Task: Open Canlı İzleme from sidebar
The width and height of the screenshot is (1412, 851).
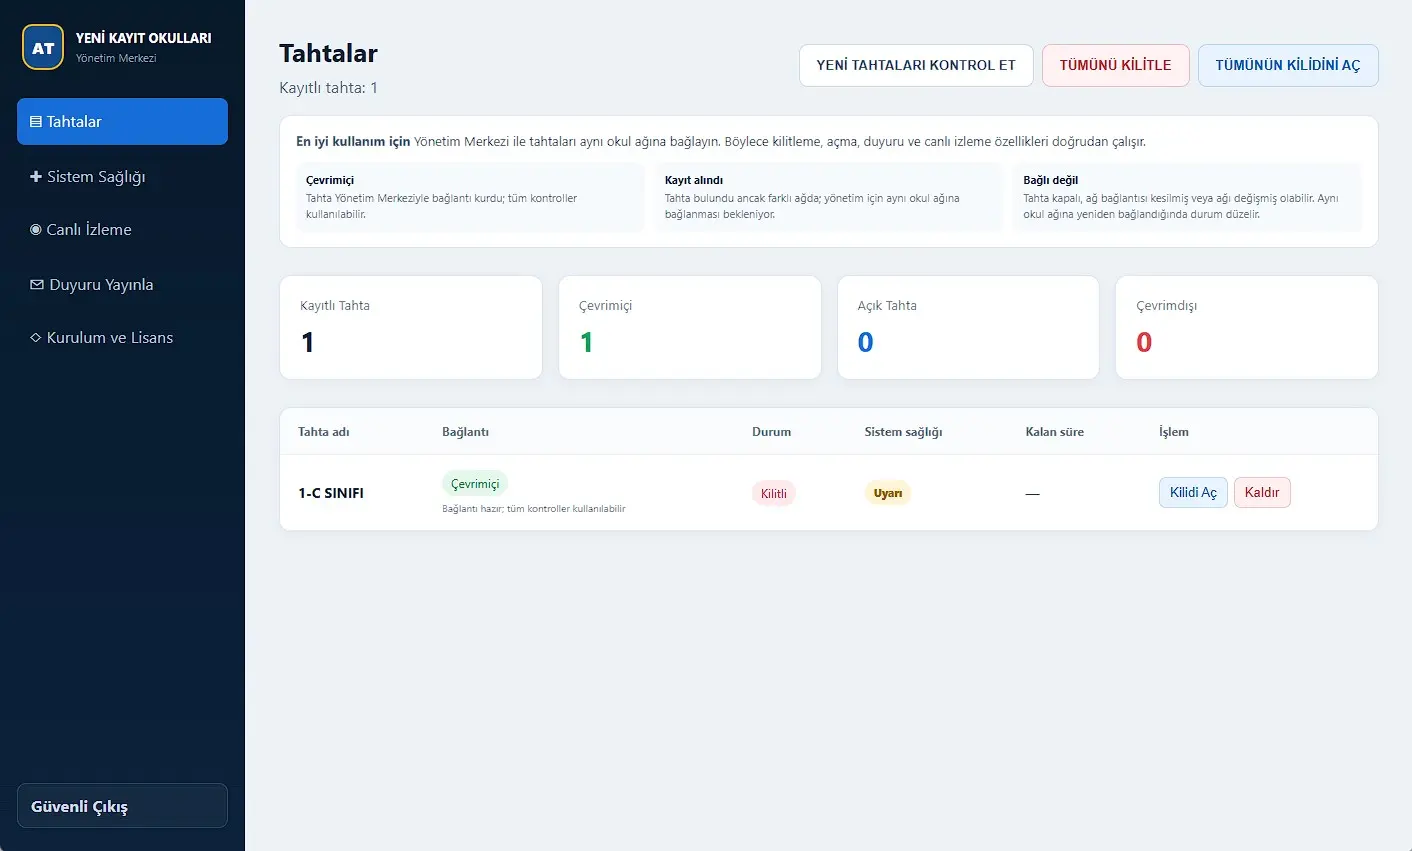Action: (x=122, y=229)
